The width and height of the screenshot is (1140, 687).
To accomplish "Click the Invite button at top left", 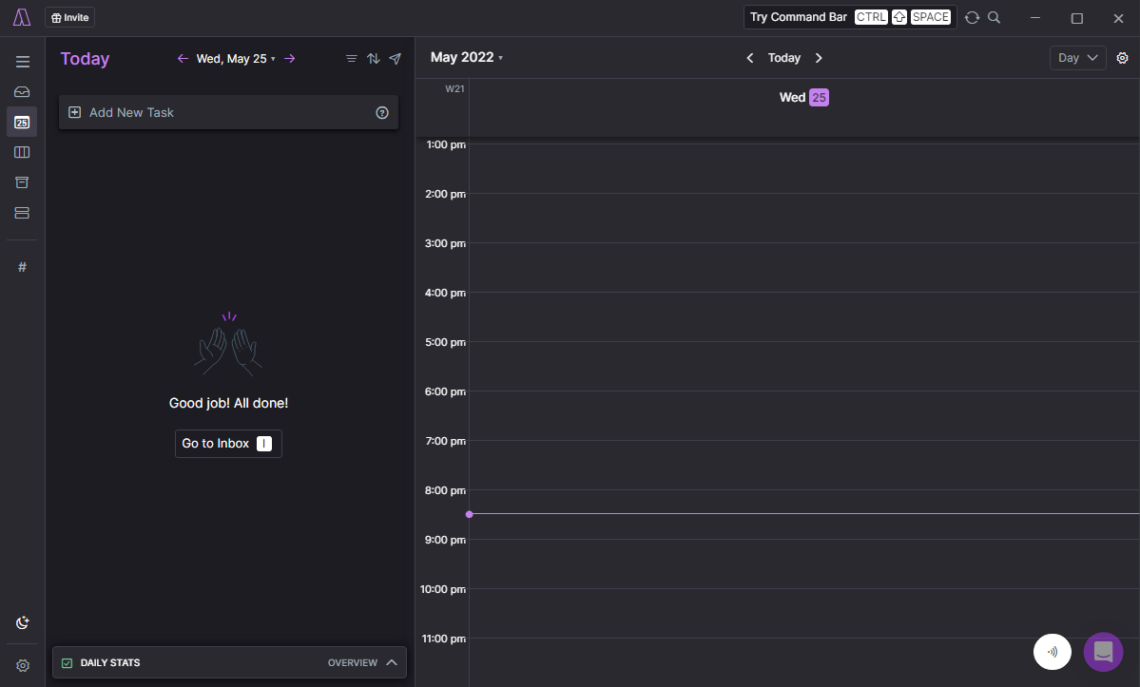I will 69,17.
